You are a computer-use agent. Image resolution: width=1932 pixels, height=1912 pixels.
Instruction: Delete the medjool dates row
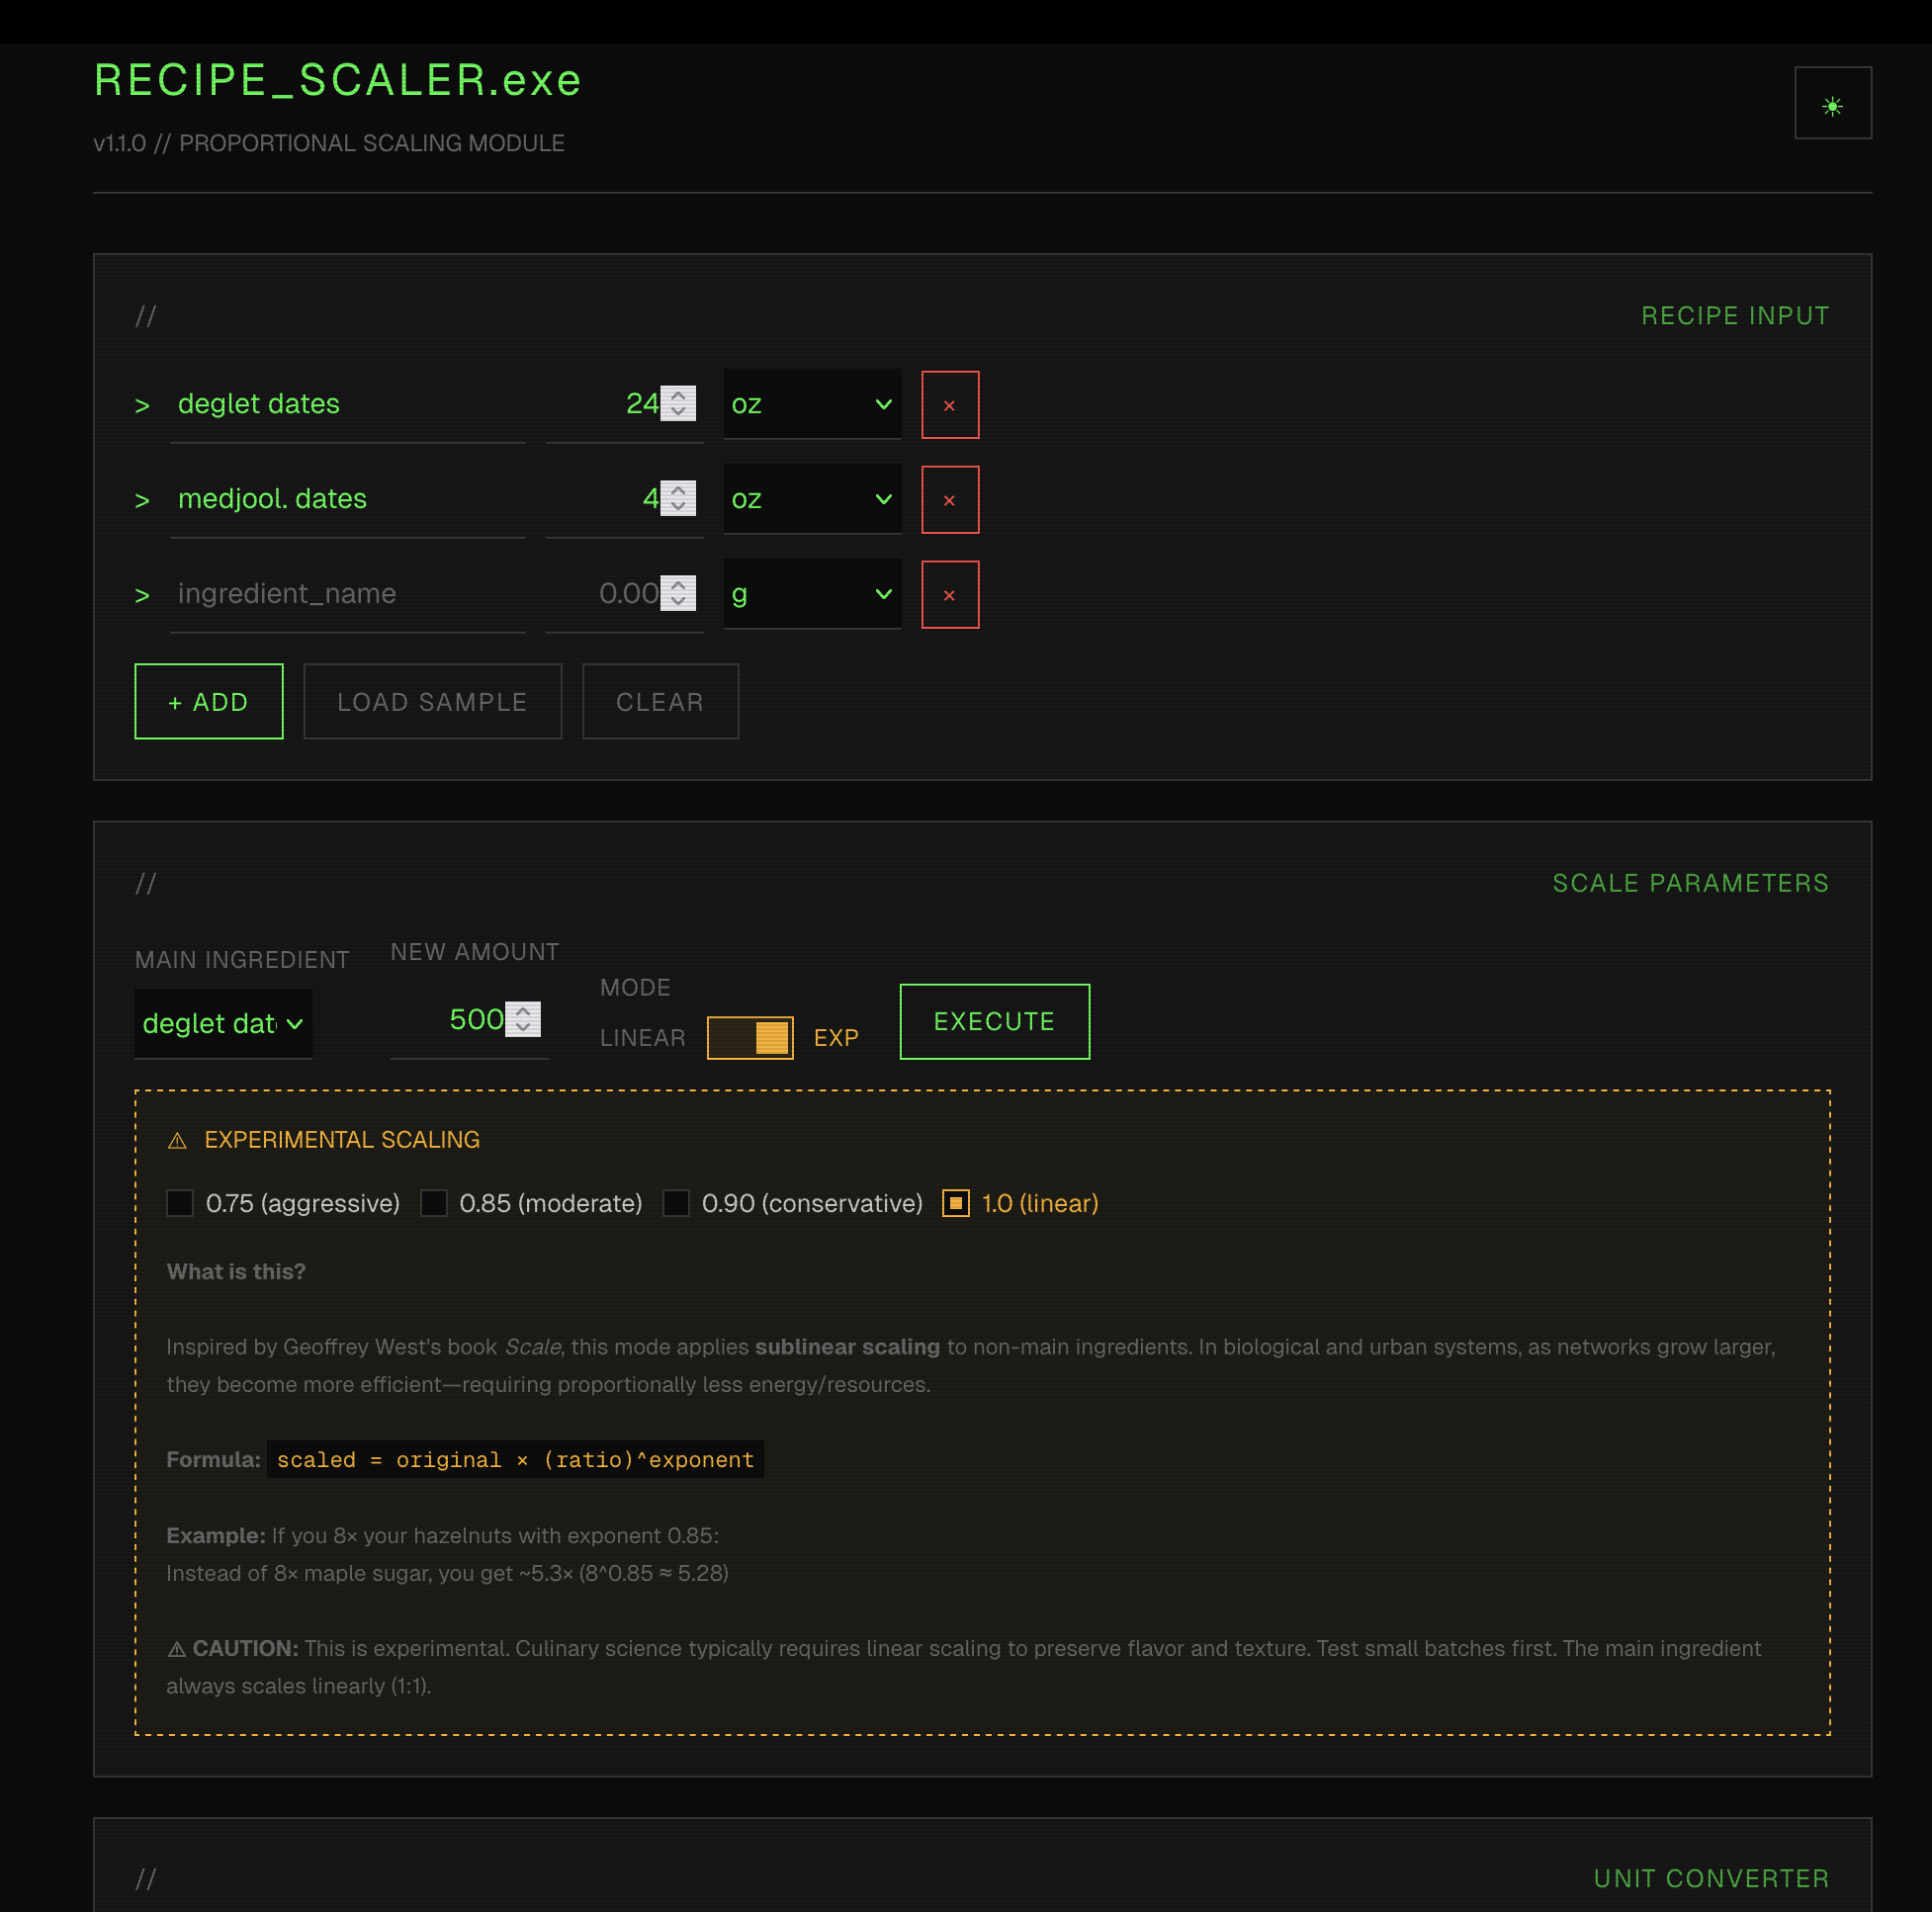pos(949,500)
